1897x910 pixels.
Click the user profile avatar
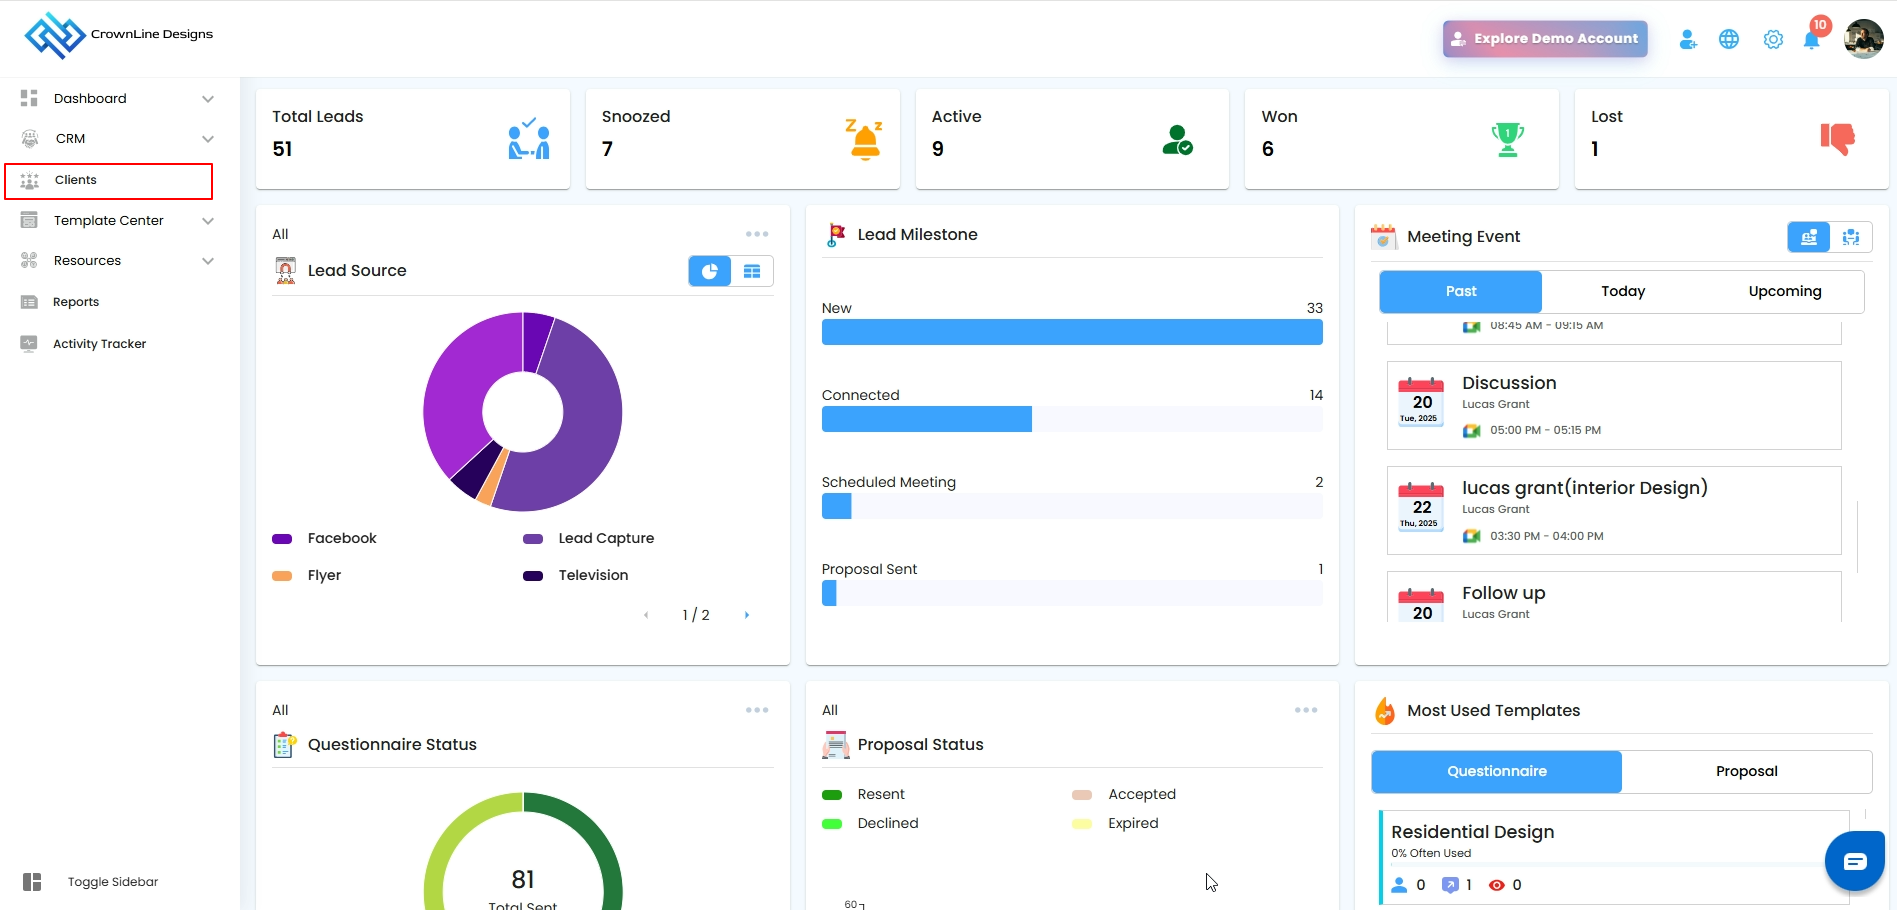[x=1863, y=40]
